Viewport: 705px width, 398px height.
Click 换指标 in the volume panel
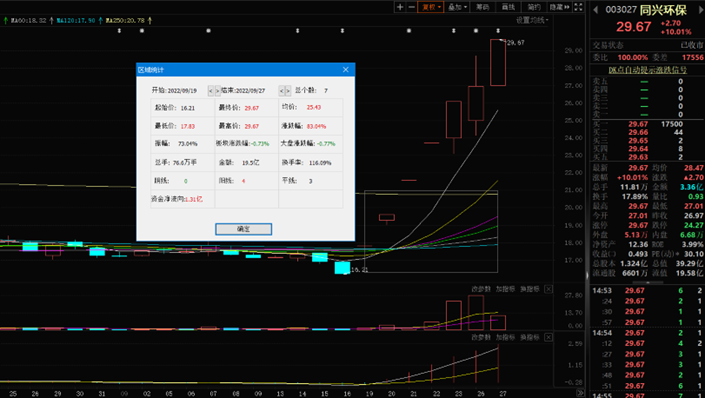coord(530,289)
